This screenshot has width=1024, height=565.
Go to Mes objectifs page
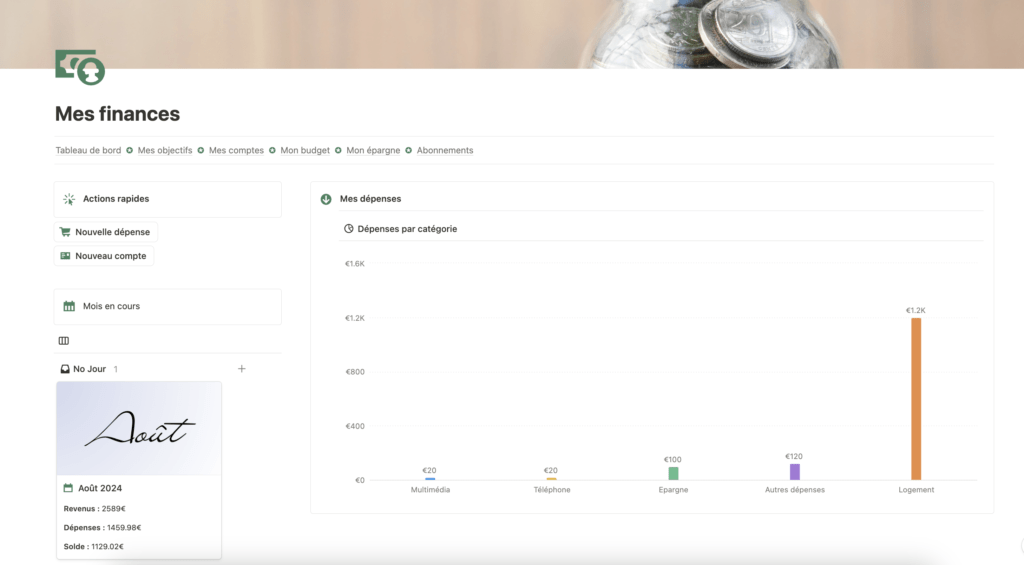coord(165,151)
